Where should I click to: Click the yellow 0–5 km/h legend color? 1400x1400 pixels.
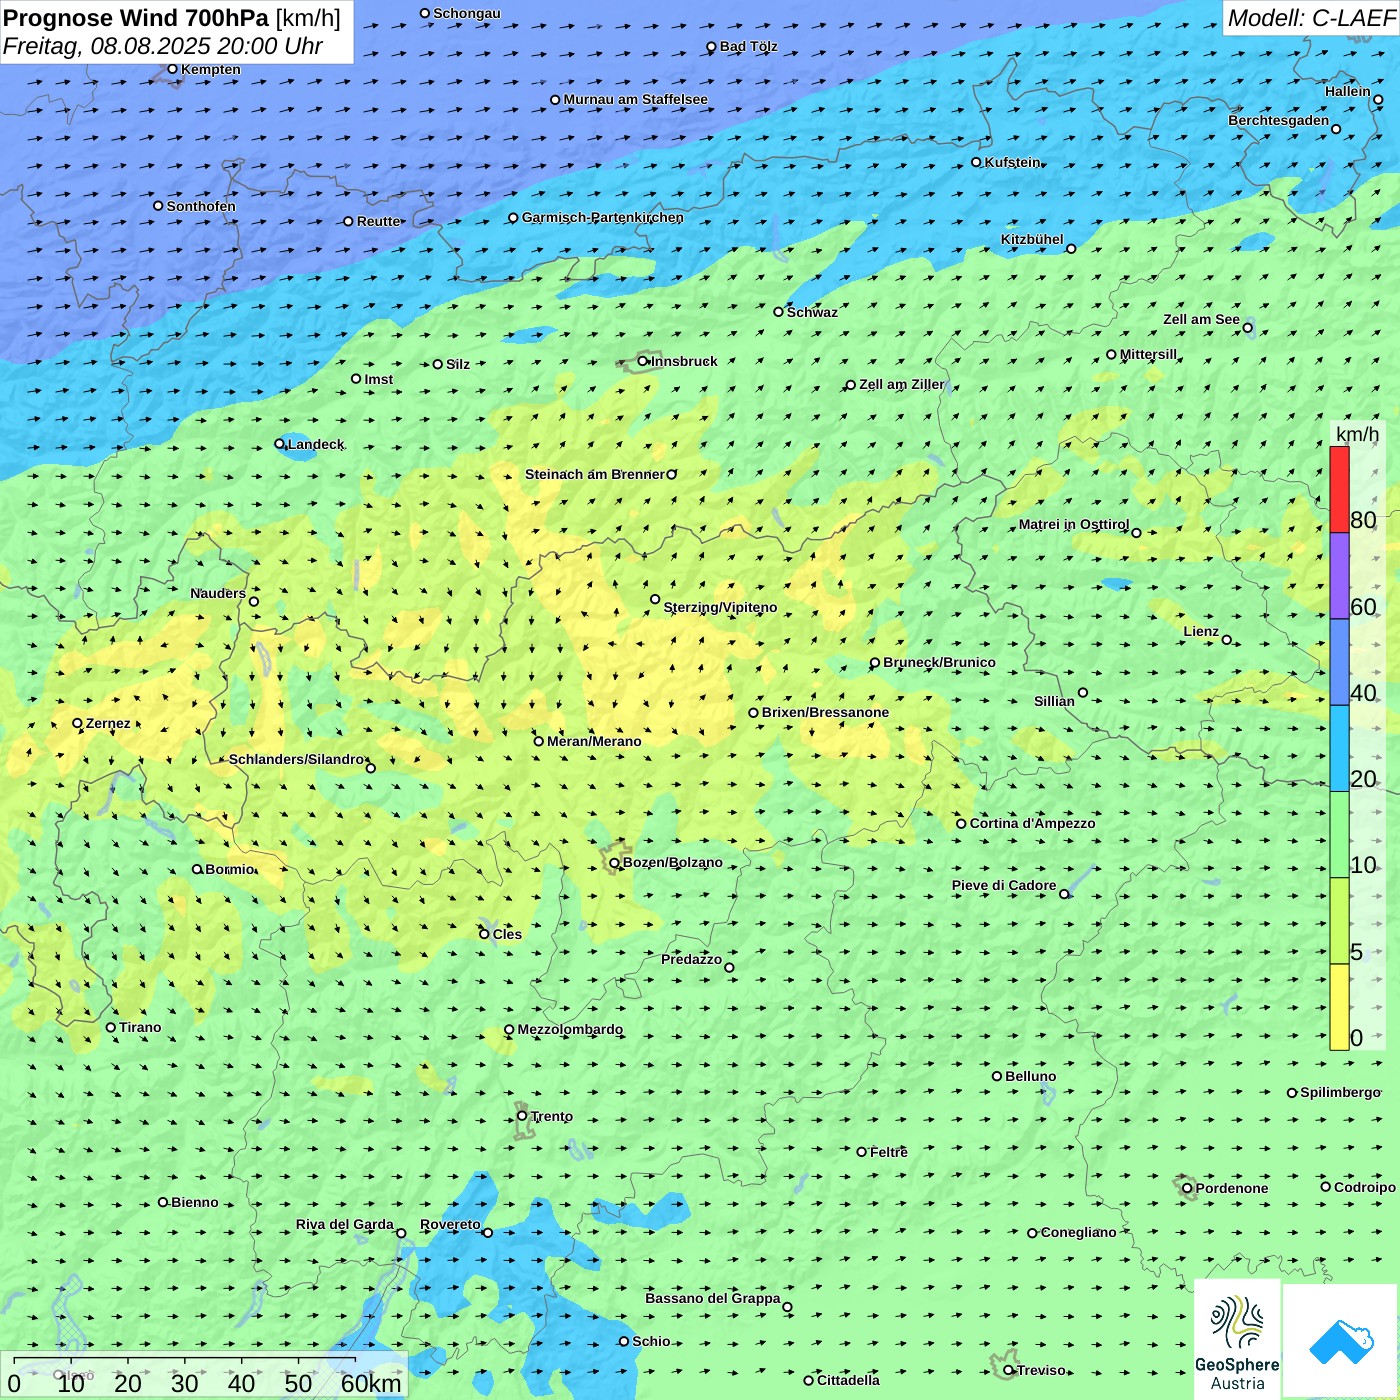[1339, 1007]
